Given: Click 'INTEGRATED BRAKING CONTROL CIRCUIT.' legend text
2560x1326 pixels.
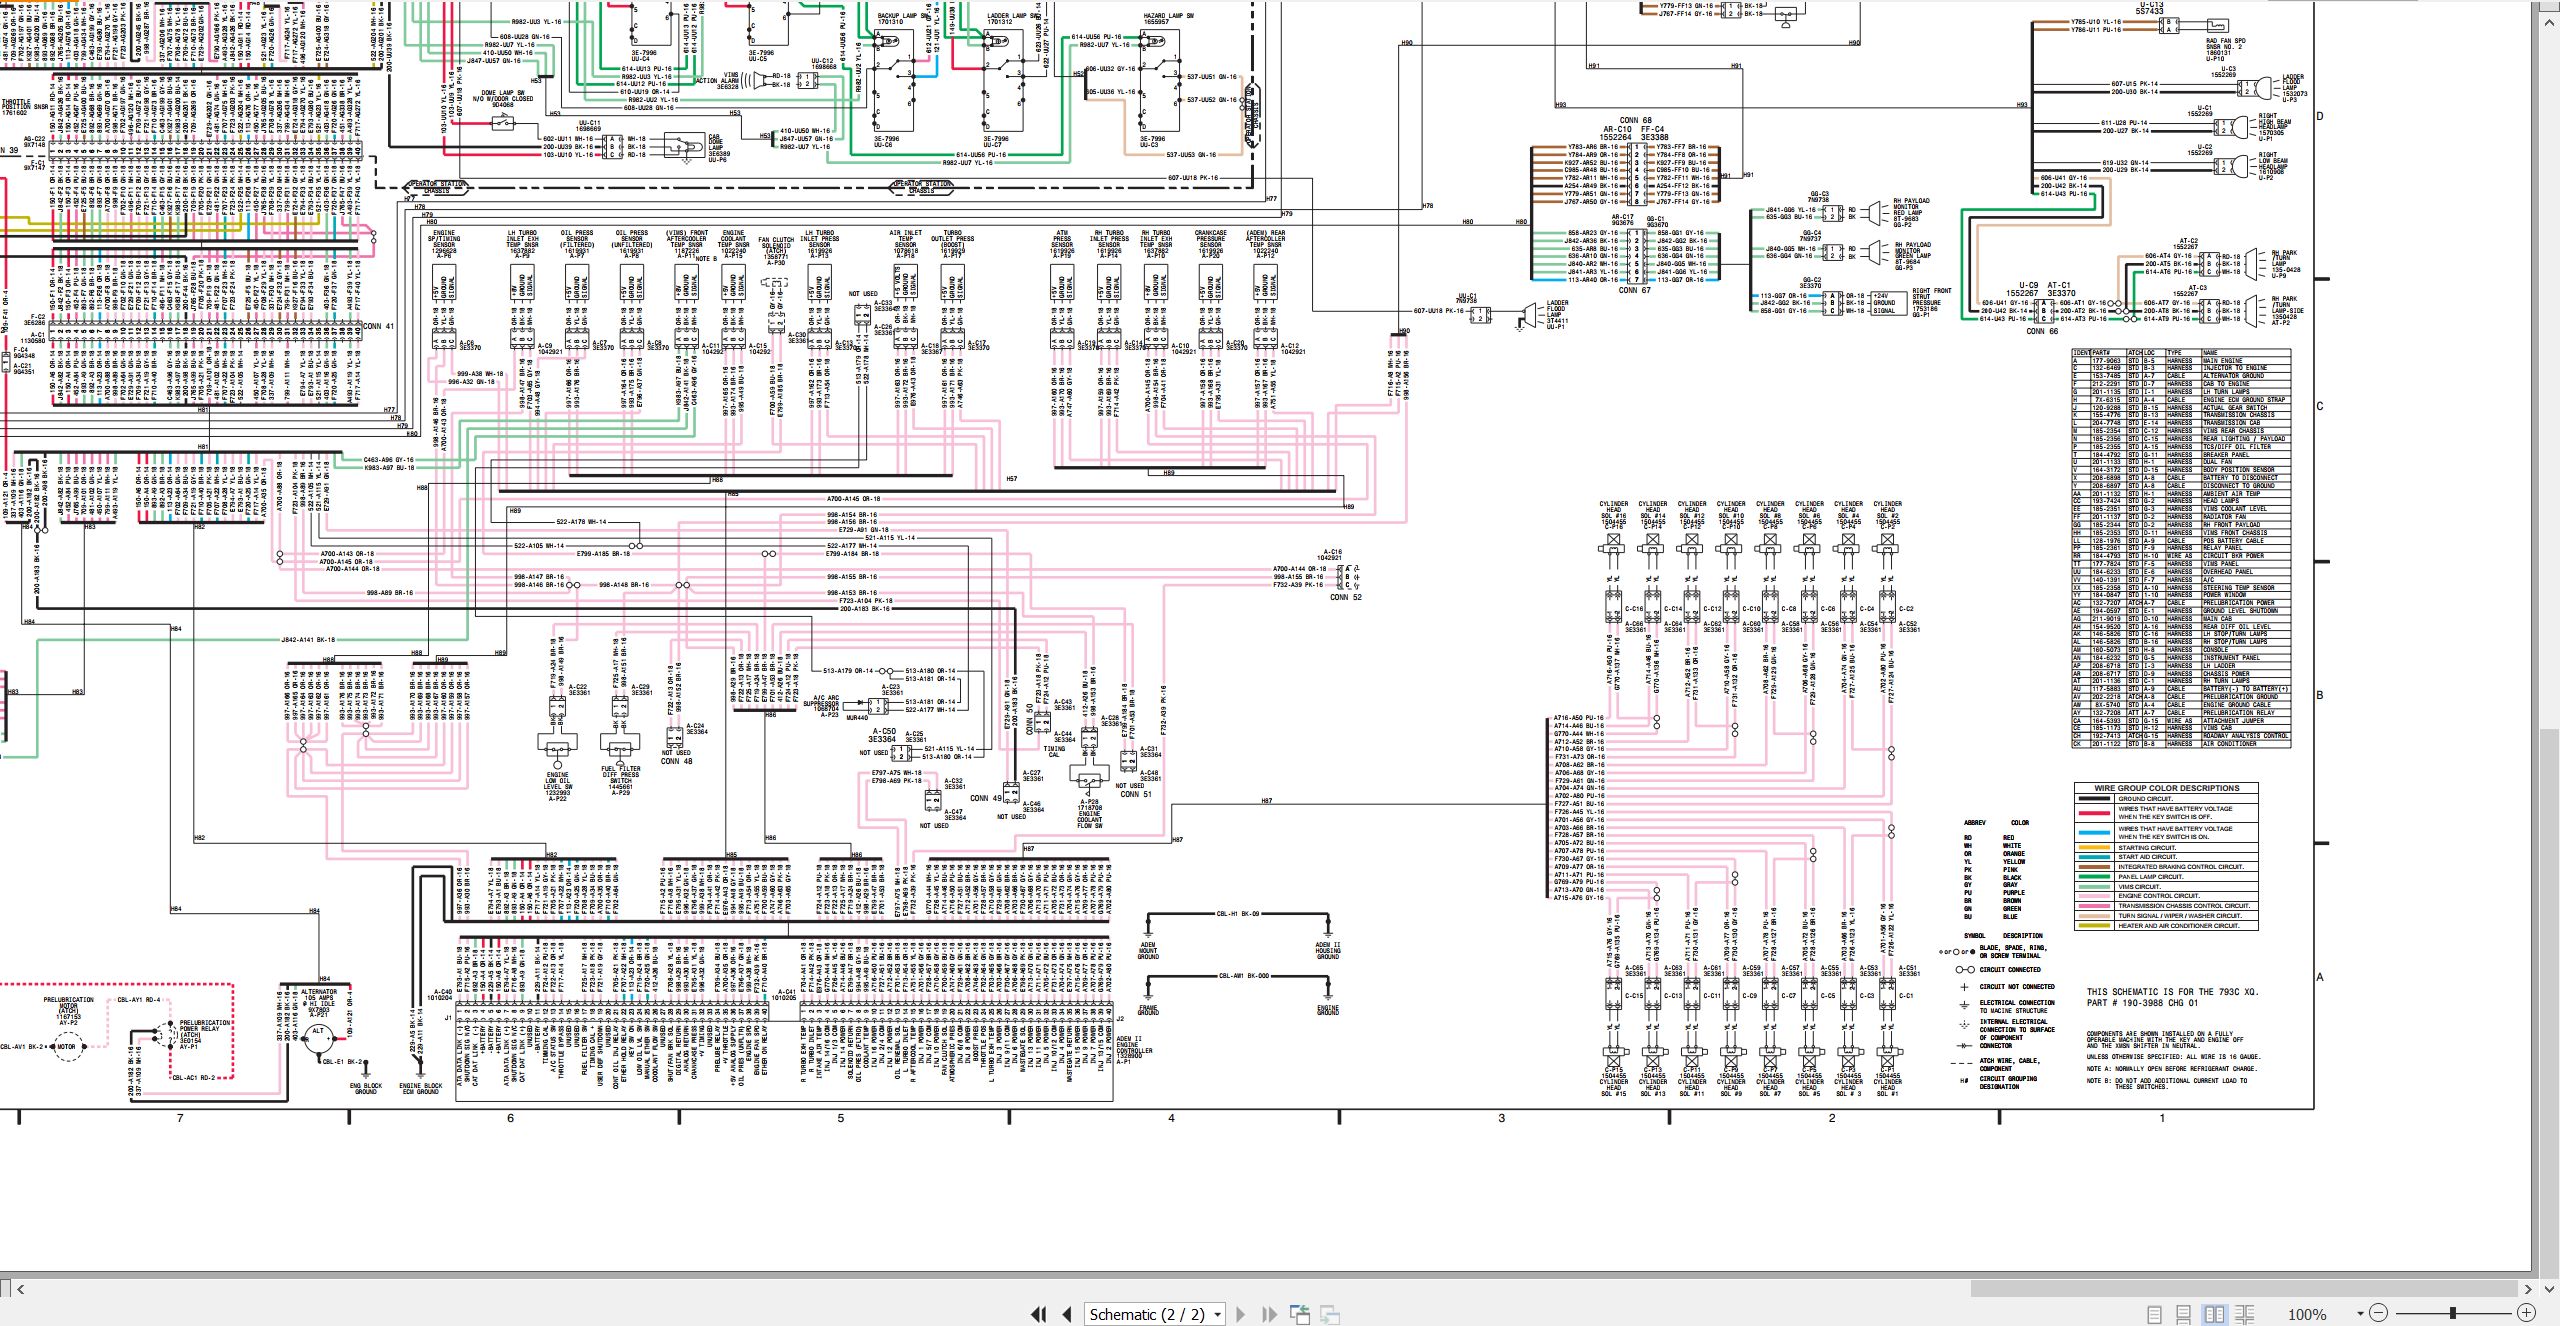Looking at the screenshot, I should pos(2180,867).
